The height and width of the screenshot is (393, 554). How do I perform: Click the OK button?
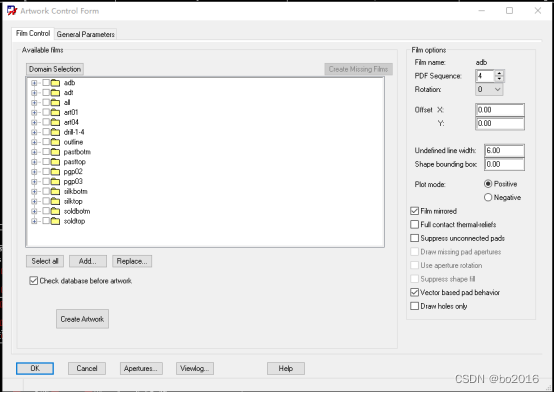click(35, 369)
